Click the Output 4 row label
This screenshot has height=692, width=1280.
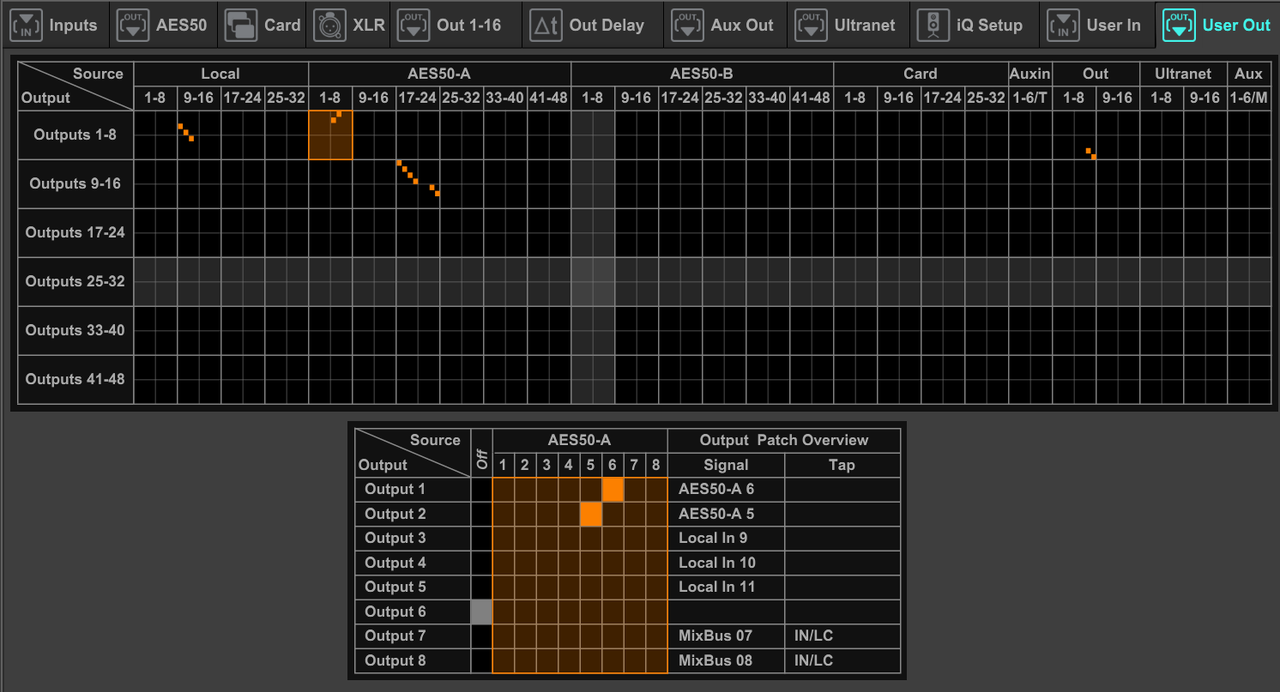point(413,563)
